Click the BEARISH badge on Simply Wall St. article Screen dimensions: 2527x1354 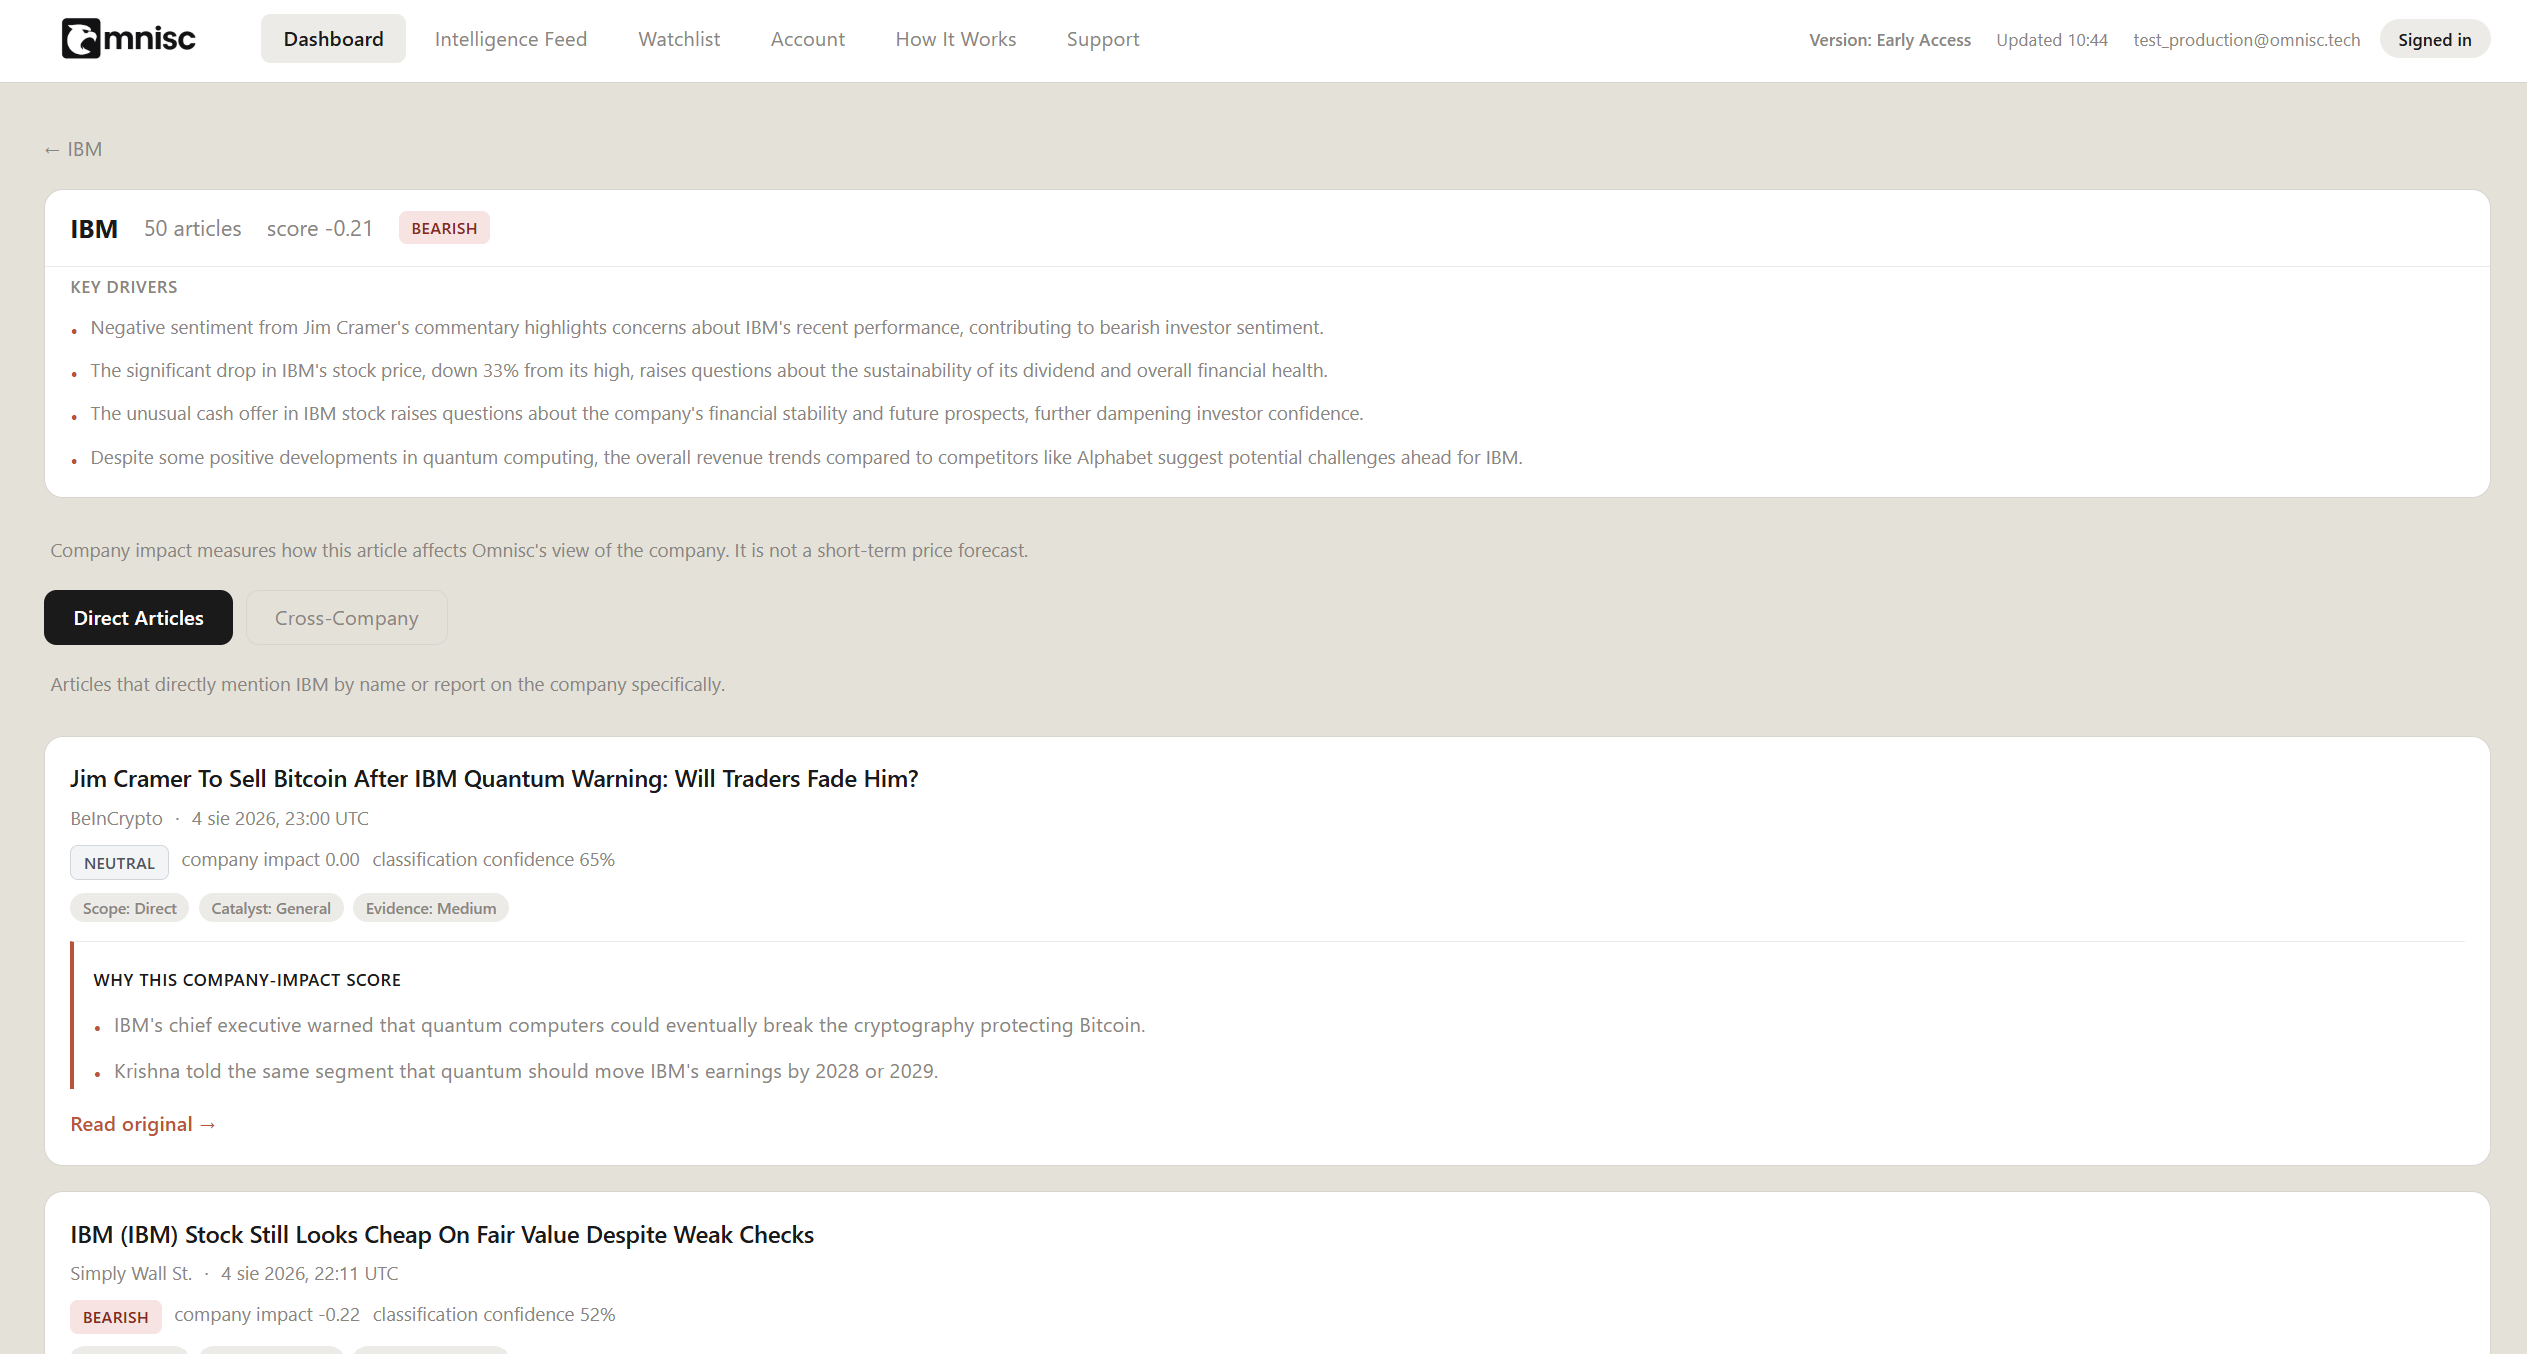116,1317
